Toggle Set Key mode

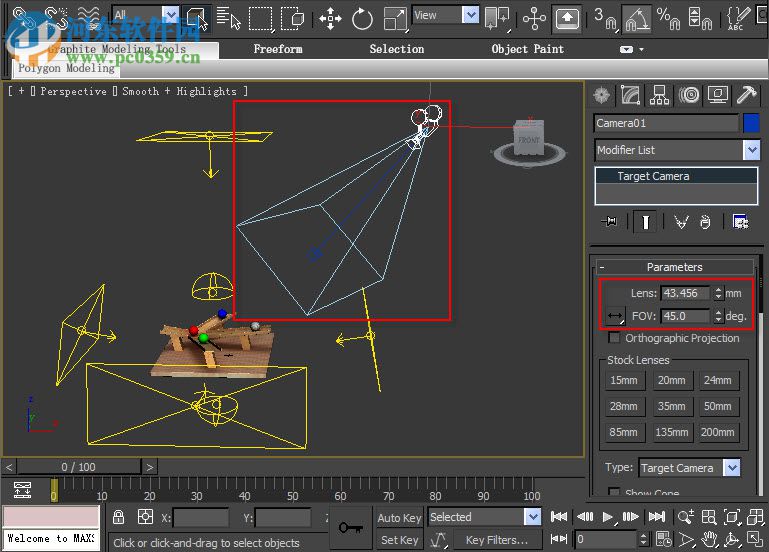[x=400, y=540]
